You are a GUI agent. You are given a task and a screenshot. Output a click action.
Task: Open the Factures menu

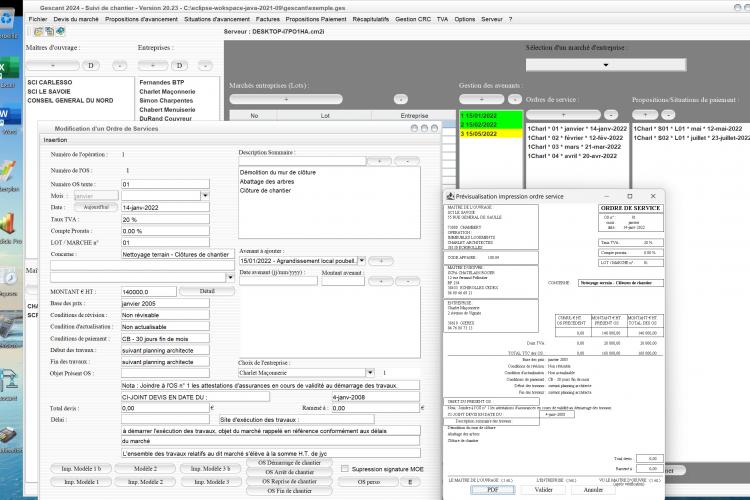point(267,19)
